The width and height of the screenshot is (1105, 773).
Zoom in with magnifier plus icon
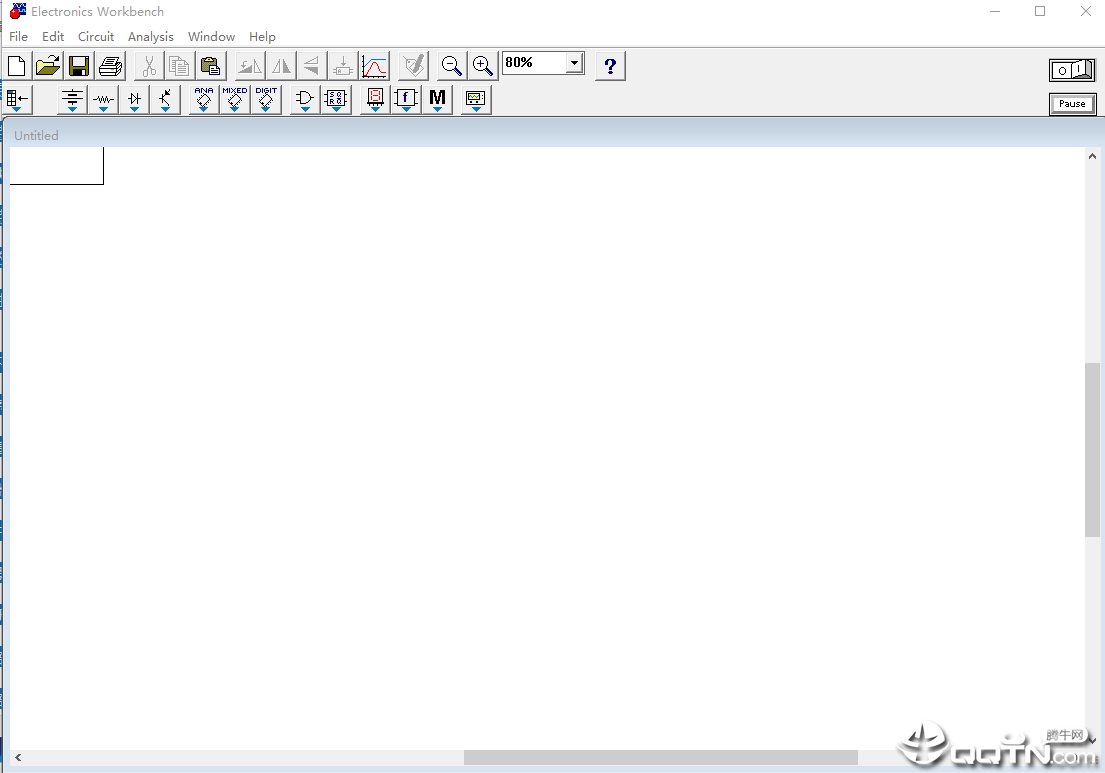point(483,66)
